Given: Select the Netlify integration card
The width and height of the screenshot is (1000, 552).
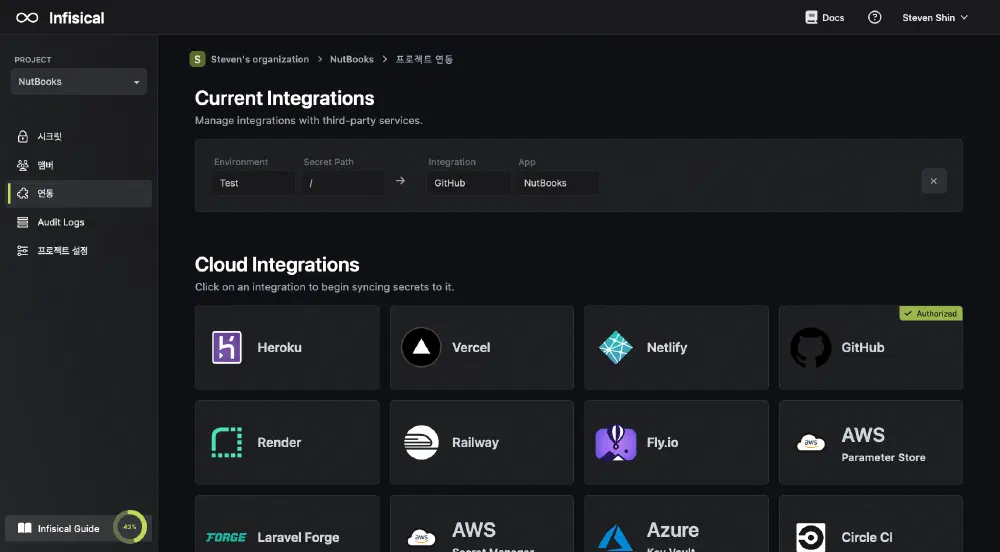Looking at the screenshot, I should pyautogui.click(x=676, y=347).
